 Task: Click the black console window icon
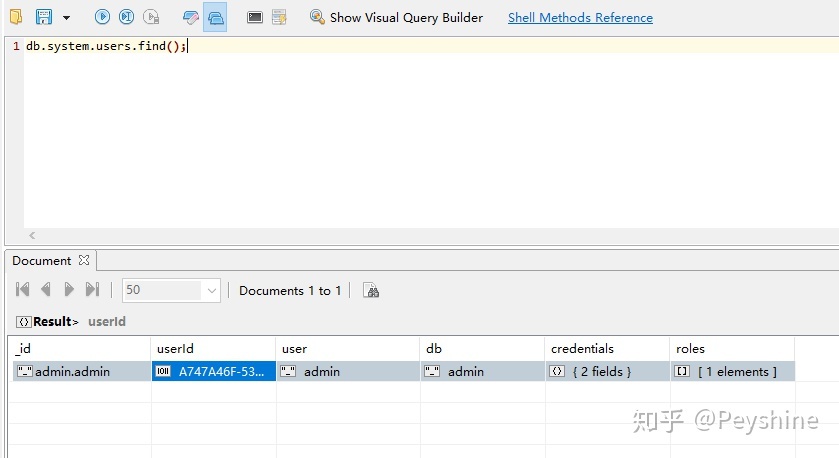pyautogui.click(x=255, y=17)
